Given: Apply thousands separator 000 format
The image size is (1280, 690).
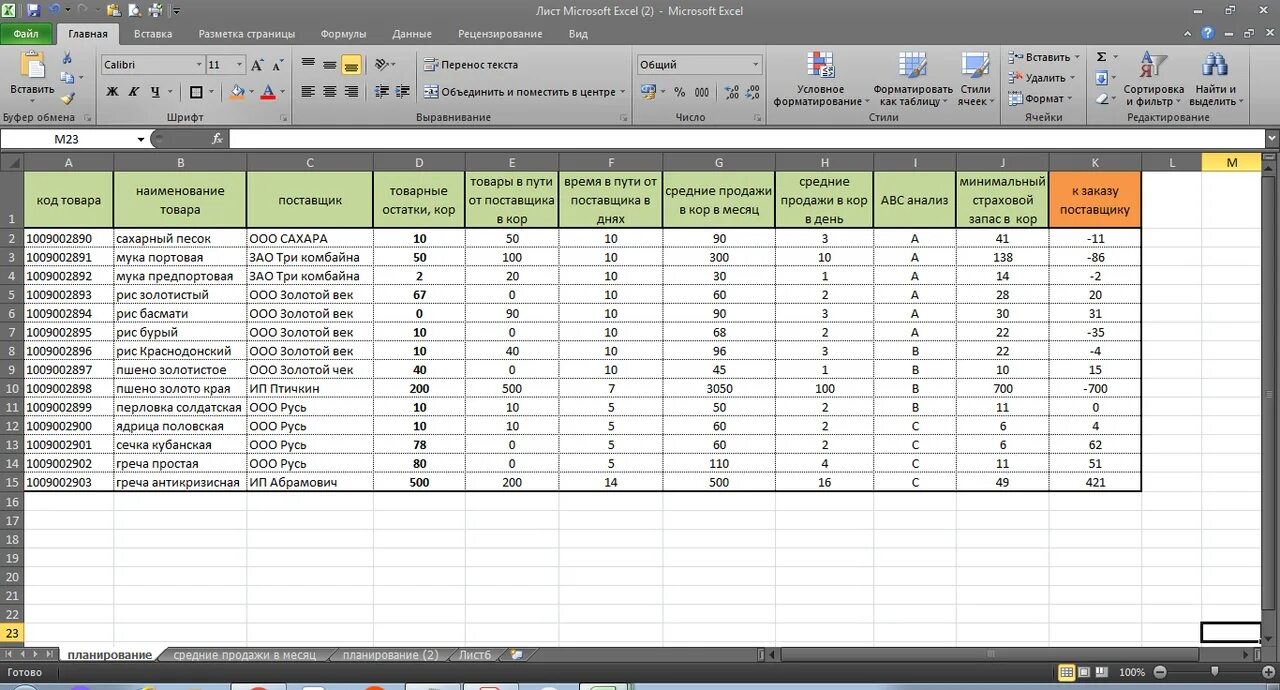Looking at the screenshot, I should click(x=702, y=92).
